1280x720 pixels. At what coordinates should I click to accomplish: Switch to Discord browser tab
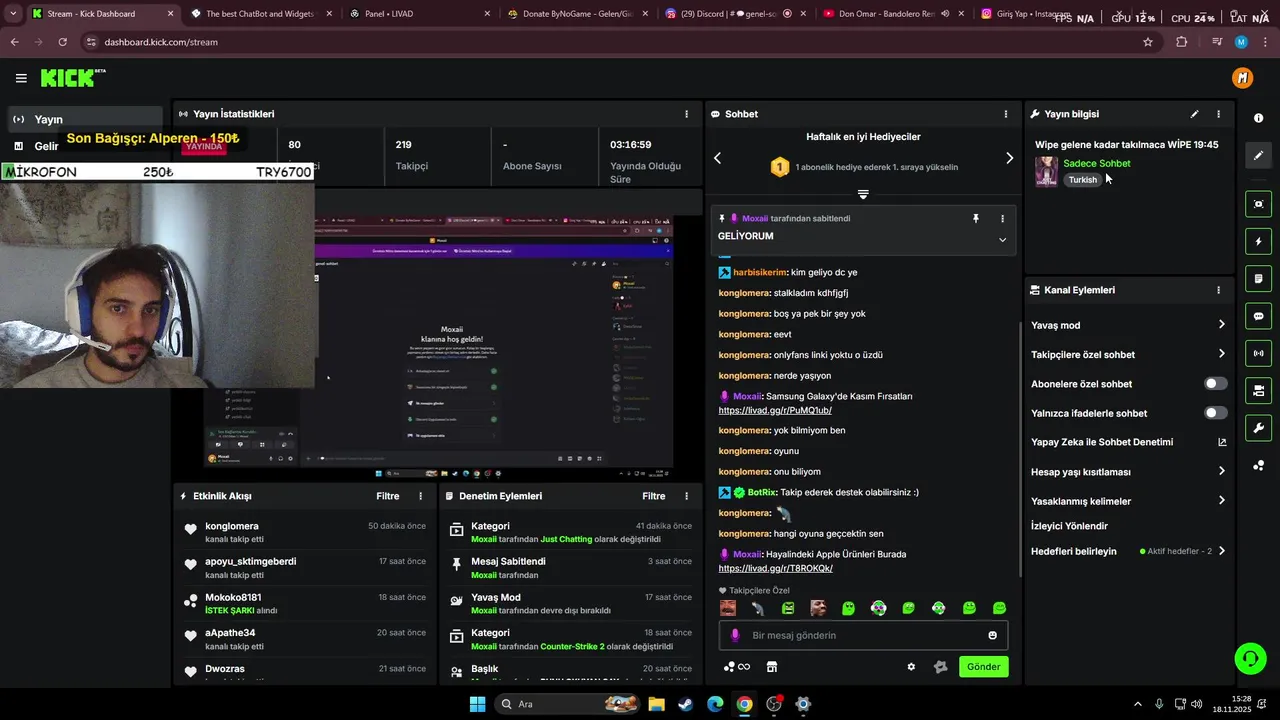(735, 14)
